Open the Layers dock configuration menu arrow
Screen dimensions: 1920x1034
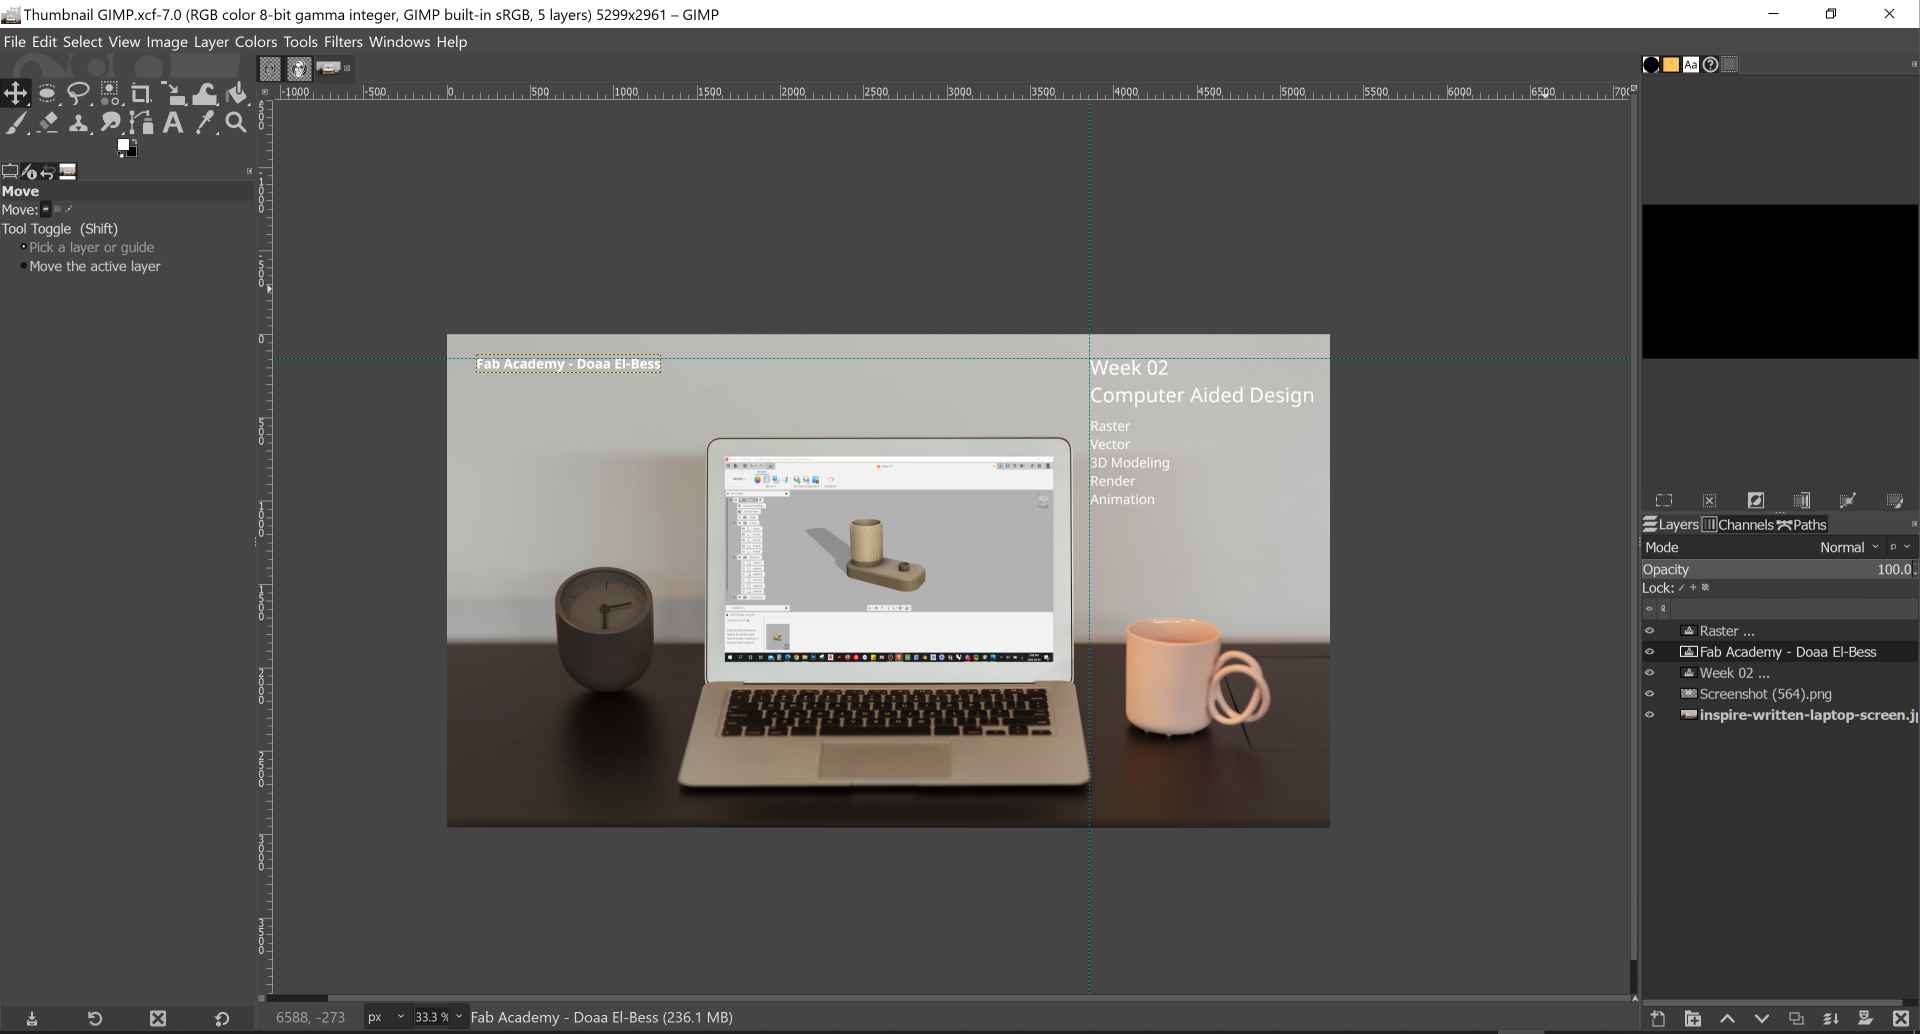pos(1914,524)
